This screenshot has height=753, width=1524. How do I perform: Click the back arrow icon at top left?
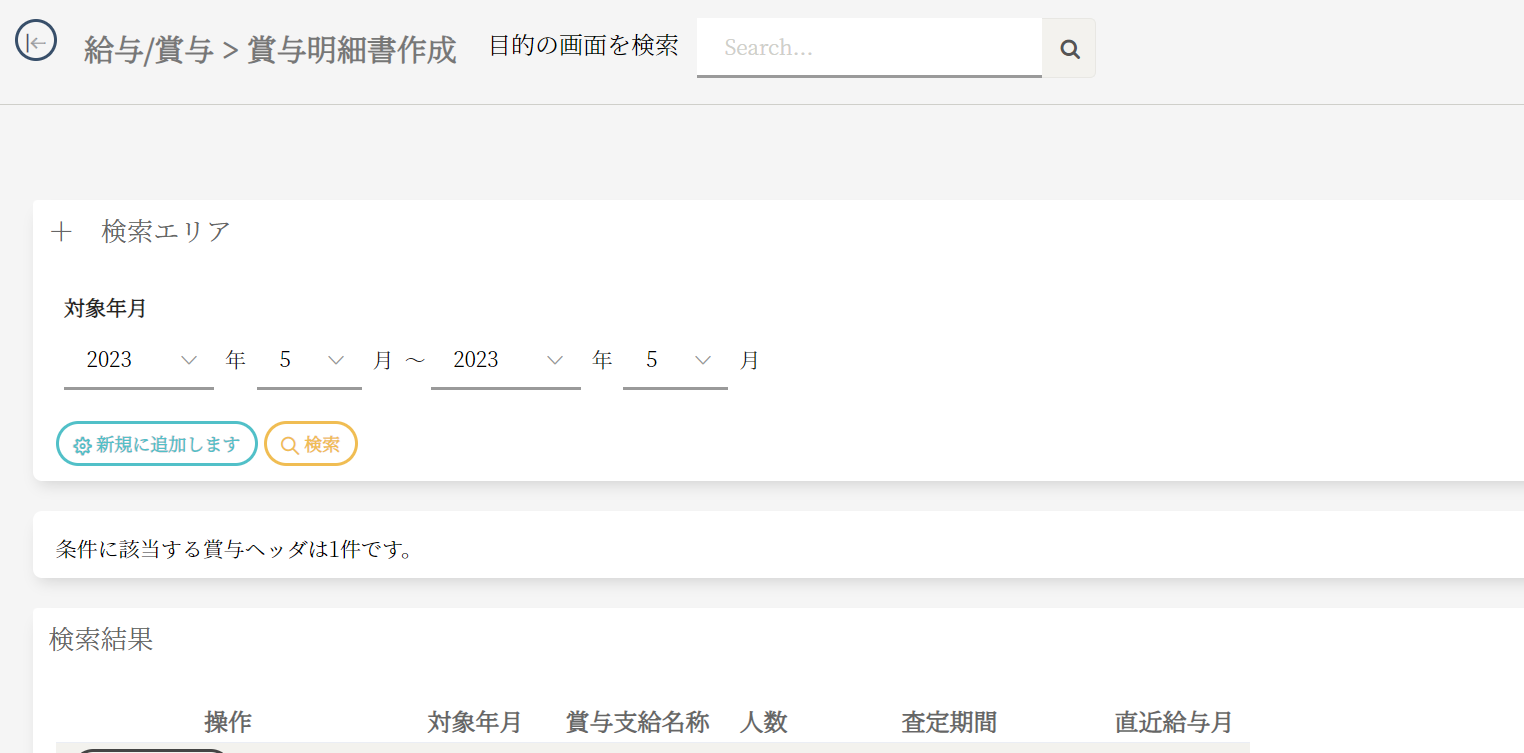click(x=36, y=42)
